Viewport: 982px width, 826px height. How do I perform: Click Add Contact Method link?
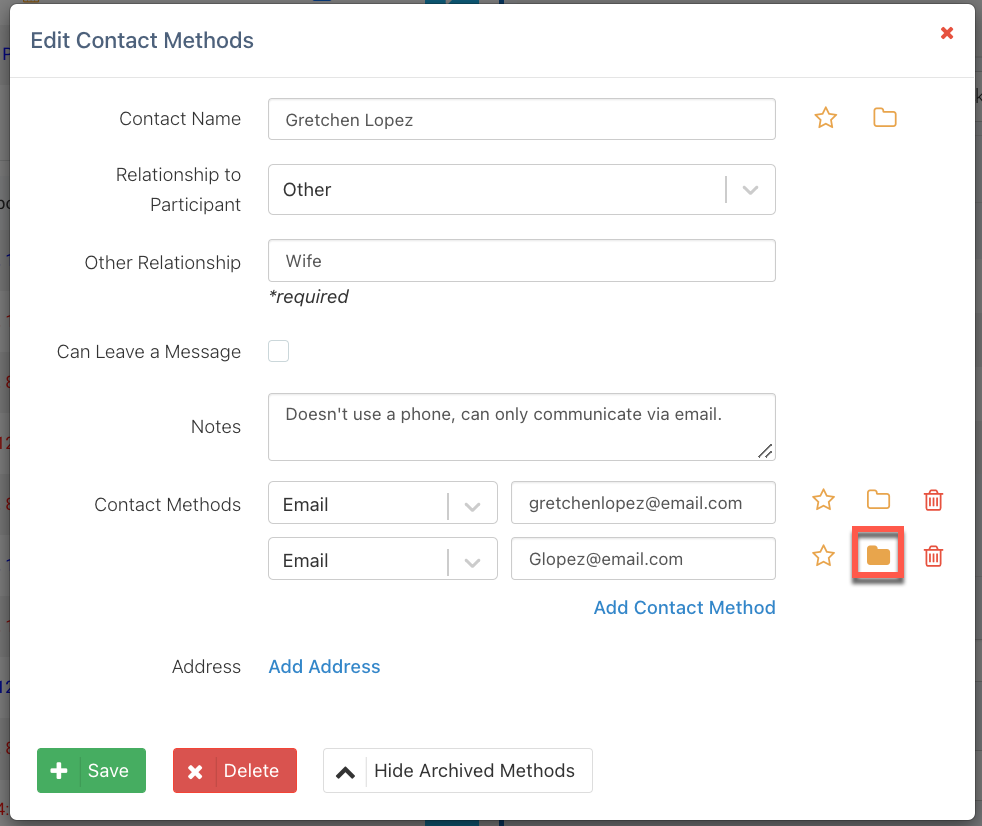pos(684,608)
